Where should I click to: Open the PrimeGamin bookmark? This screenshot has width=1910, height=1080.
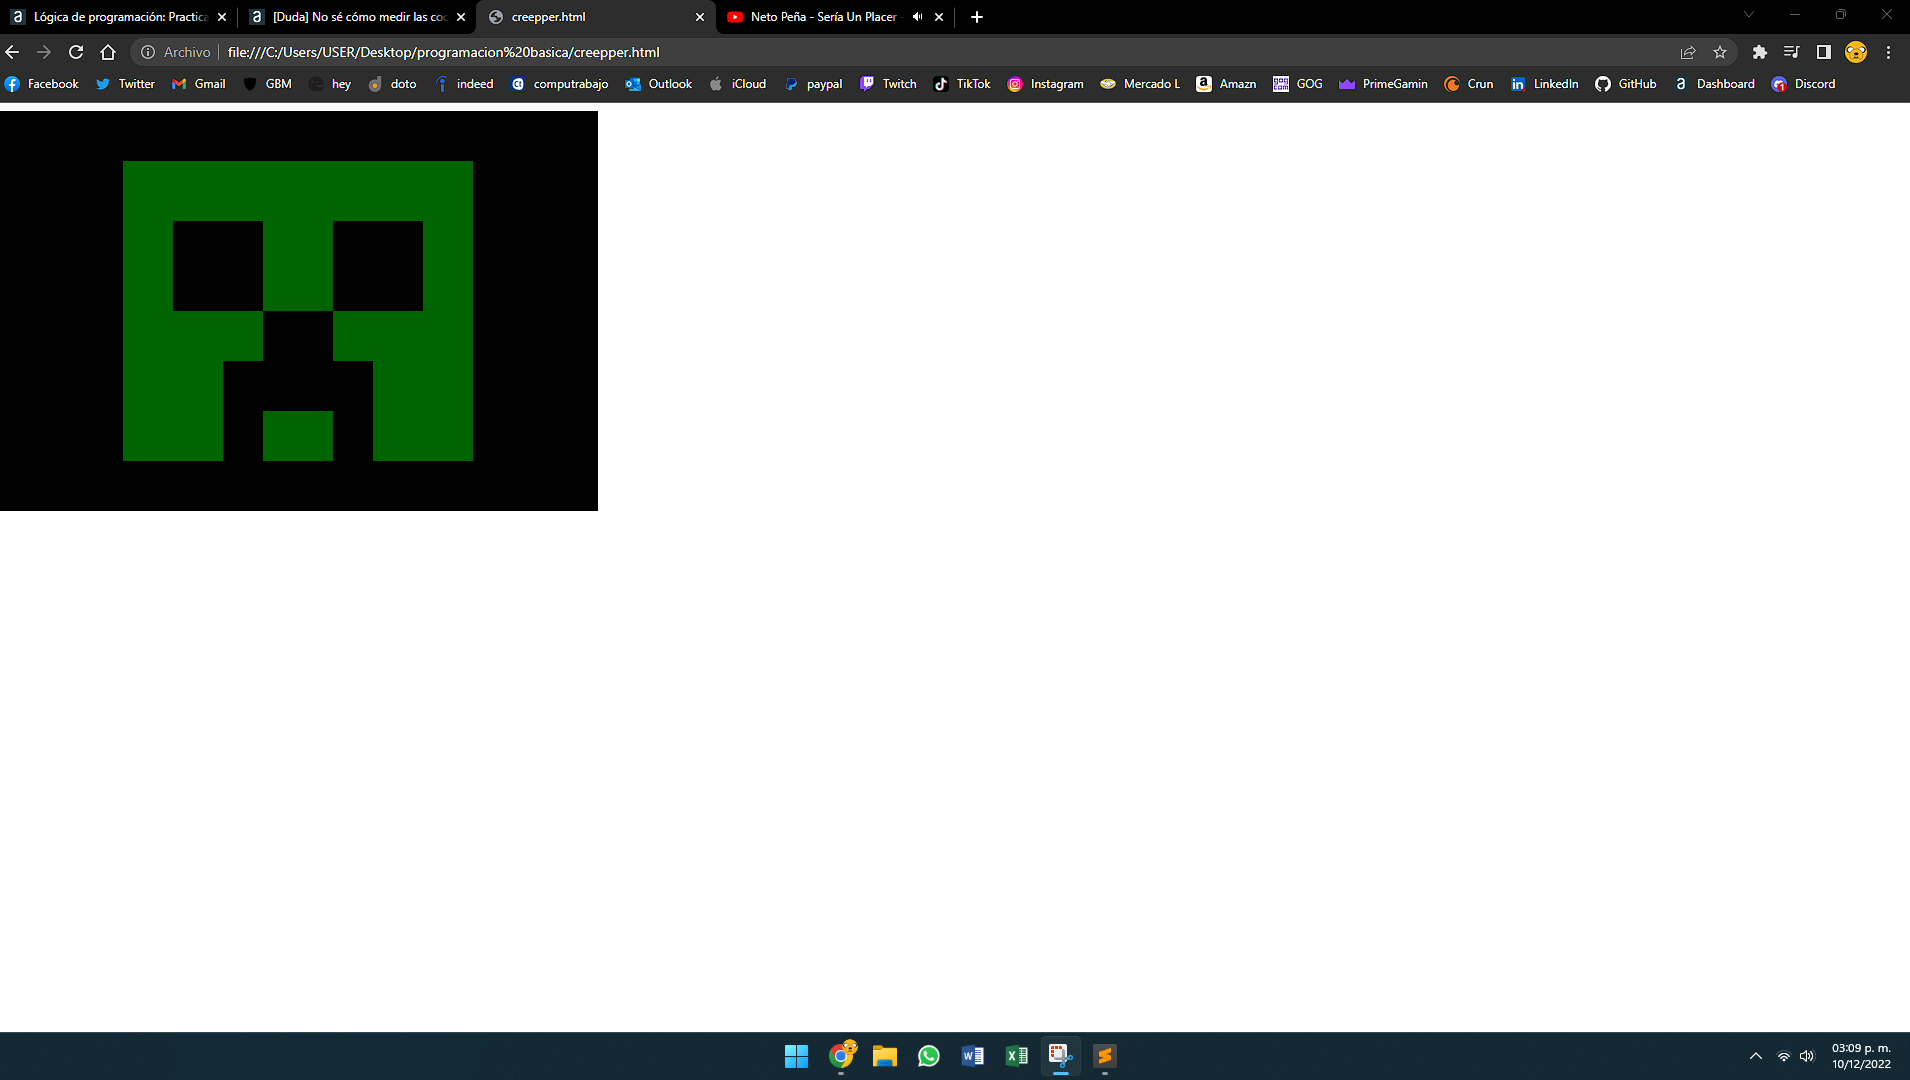pyautogui.click(x=1384, y=84)
